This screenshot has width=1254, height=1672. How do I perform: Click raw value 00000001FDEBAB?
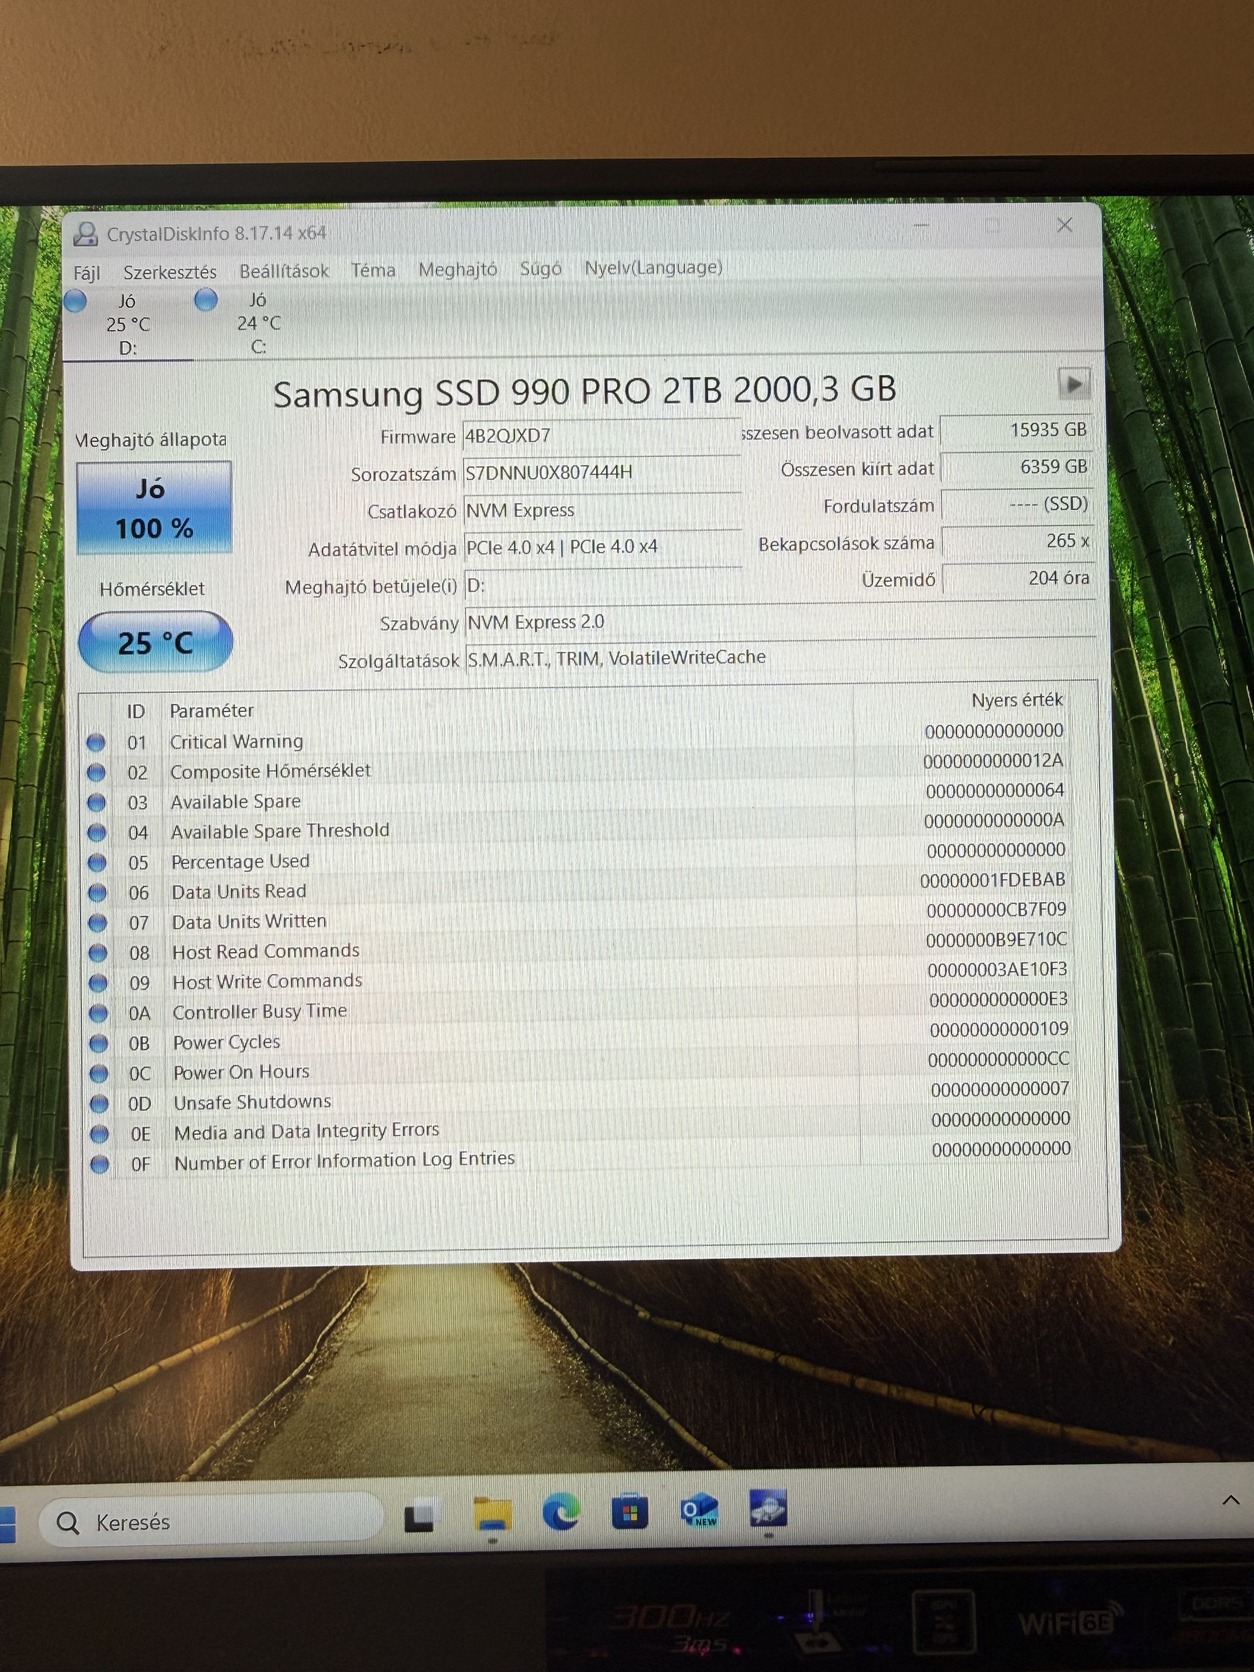point(992,880)
